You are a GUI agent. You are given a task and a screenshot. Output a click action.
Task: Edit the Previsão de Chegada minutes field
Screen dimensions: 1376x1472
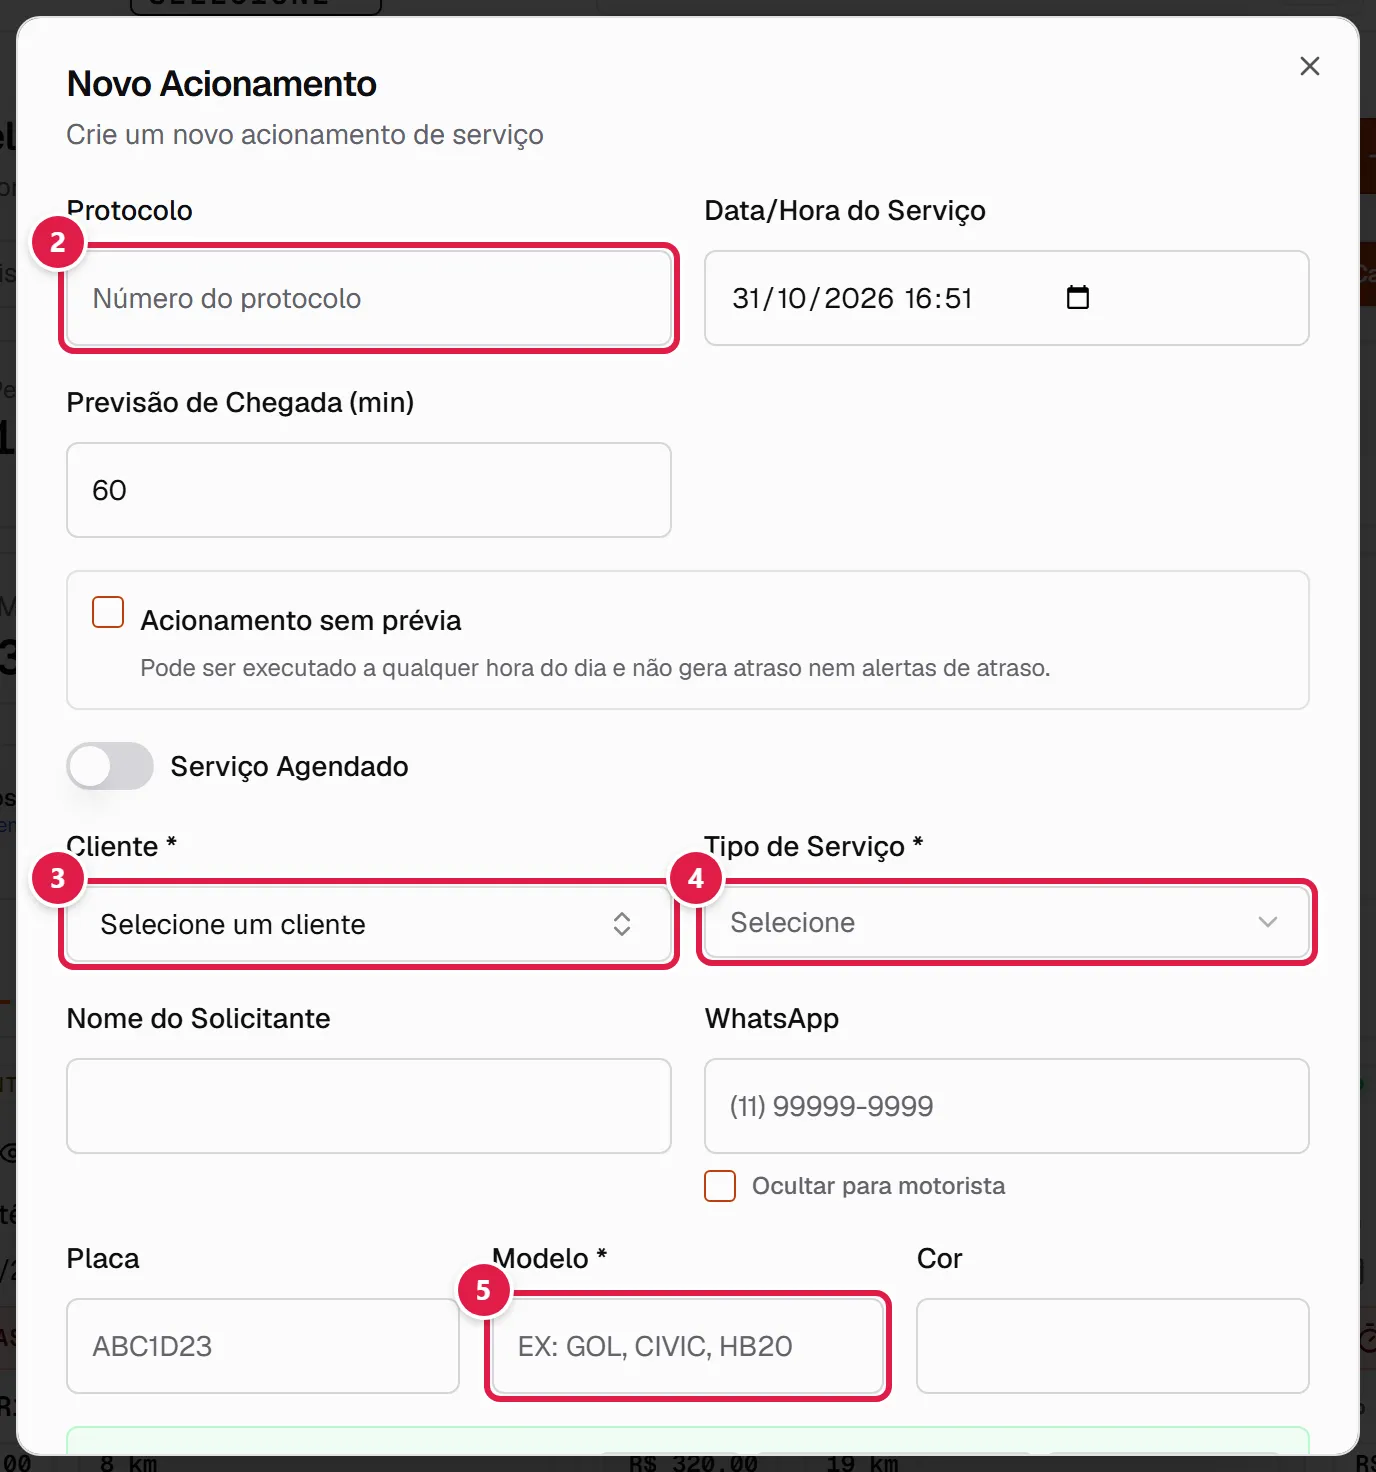[x=369, y=490]
